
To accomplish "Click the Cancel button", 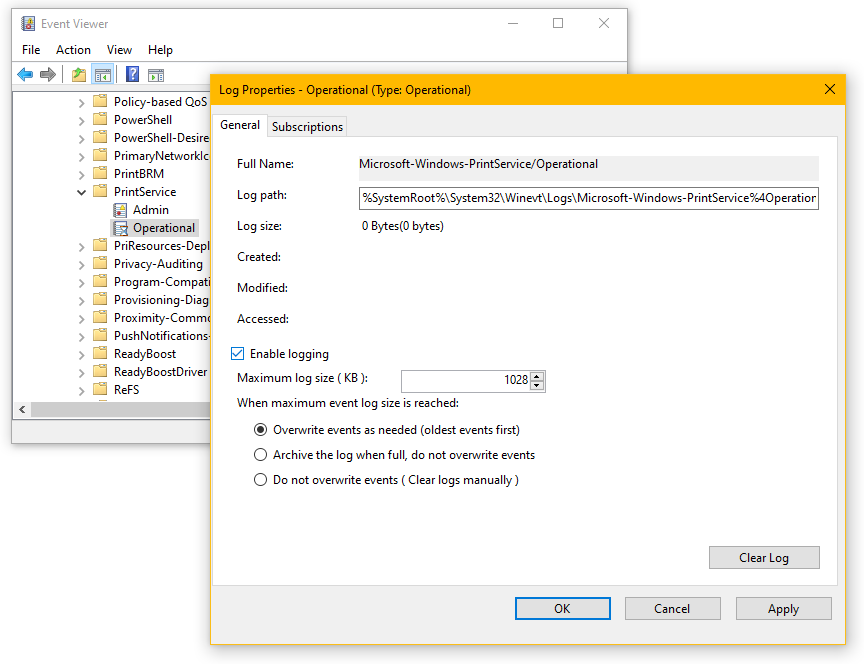I will pyautogui.click(x=672, y=608).
